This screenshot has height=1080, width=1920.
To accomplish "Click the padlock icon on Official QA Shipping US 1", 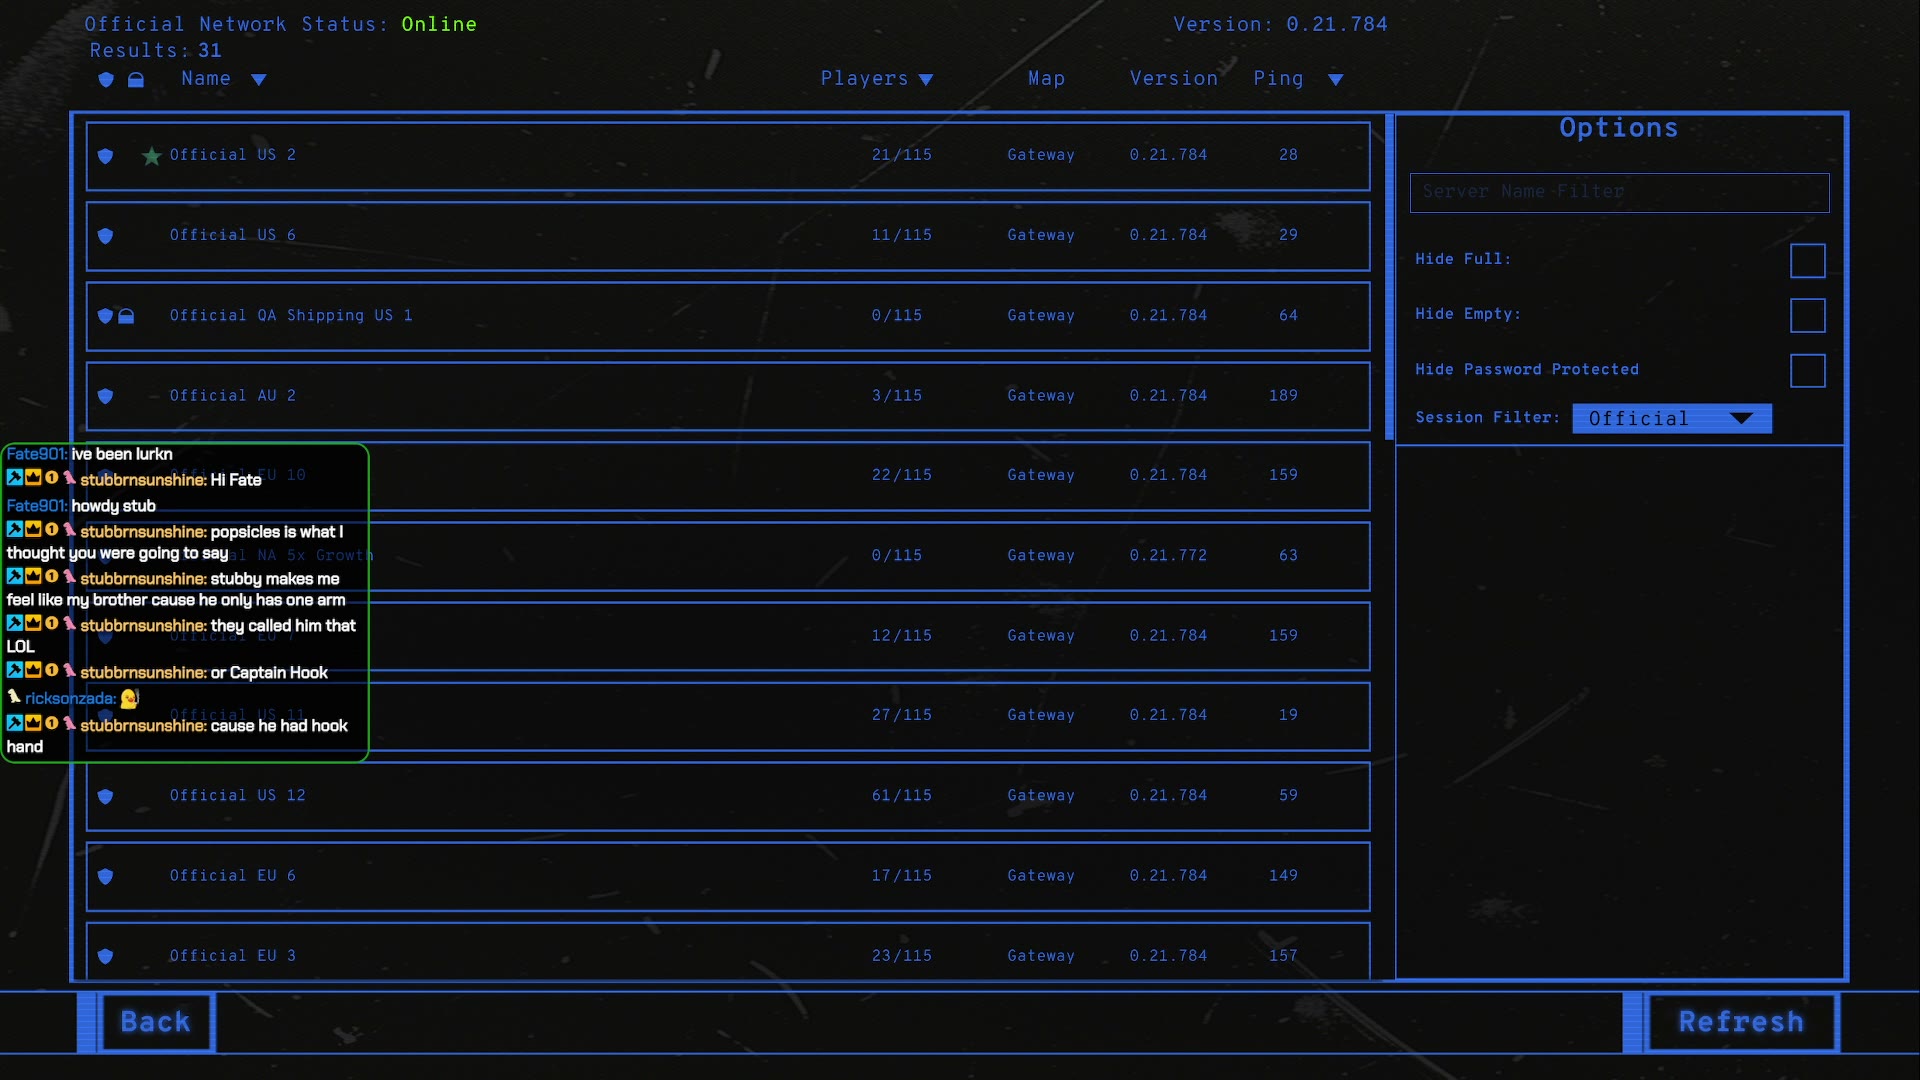I will point(126,316).
